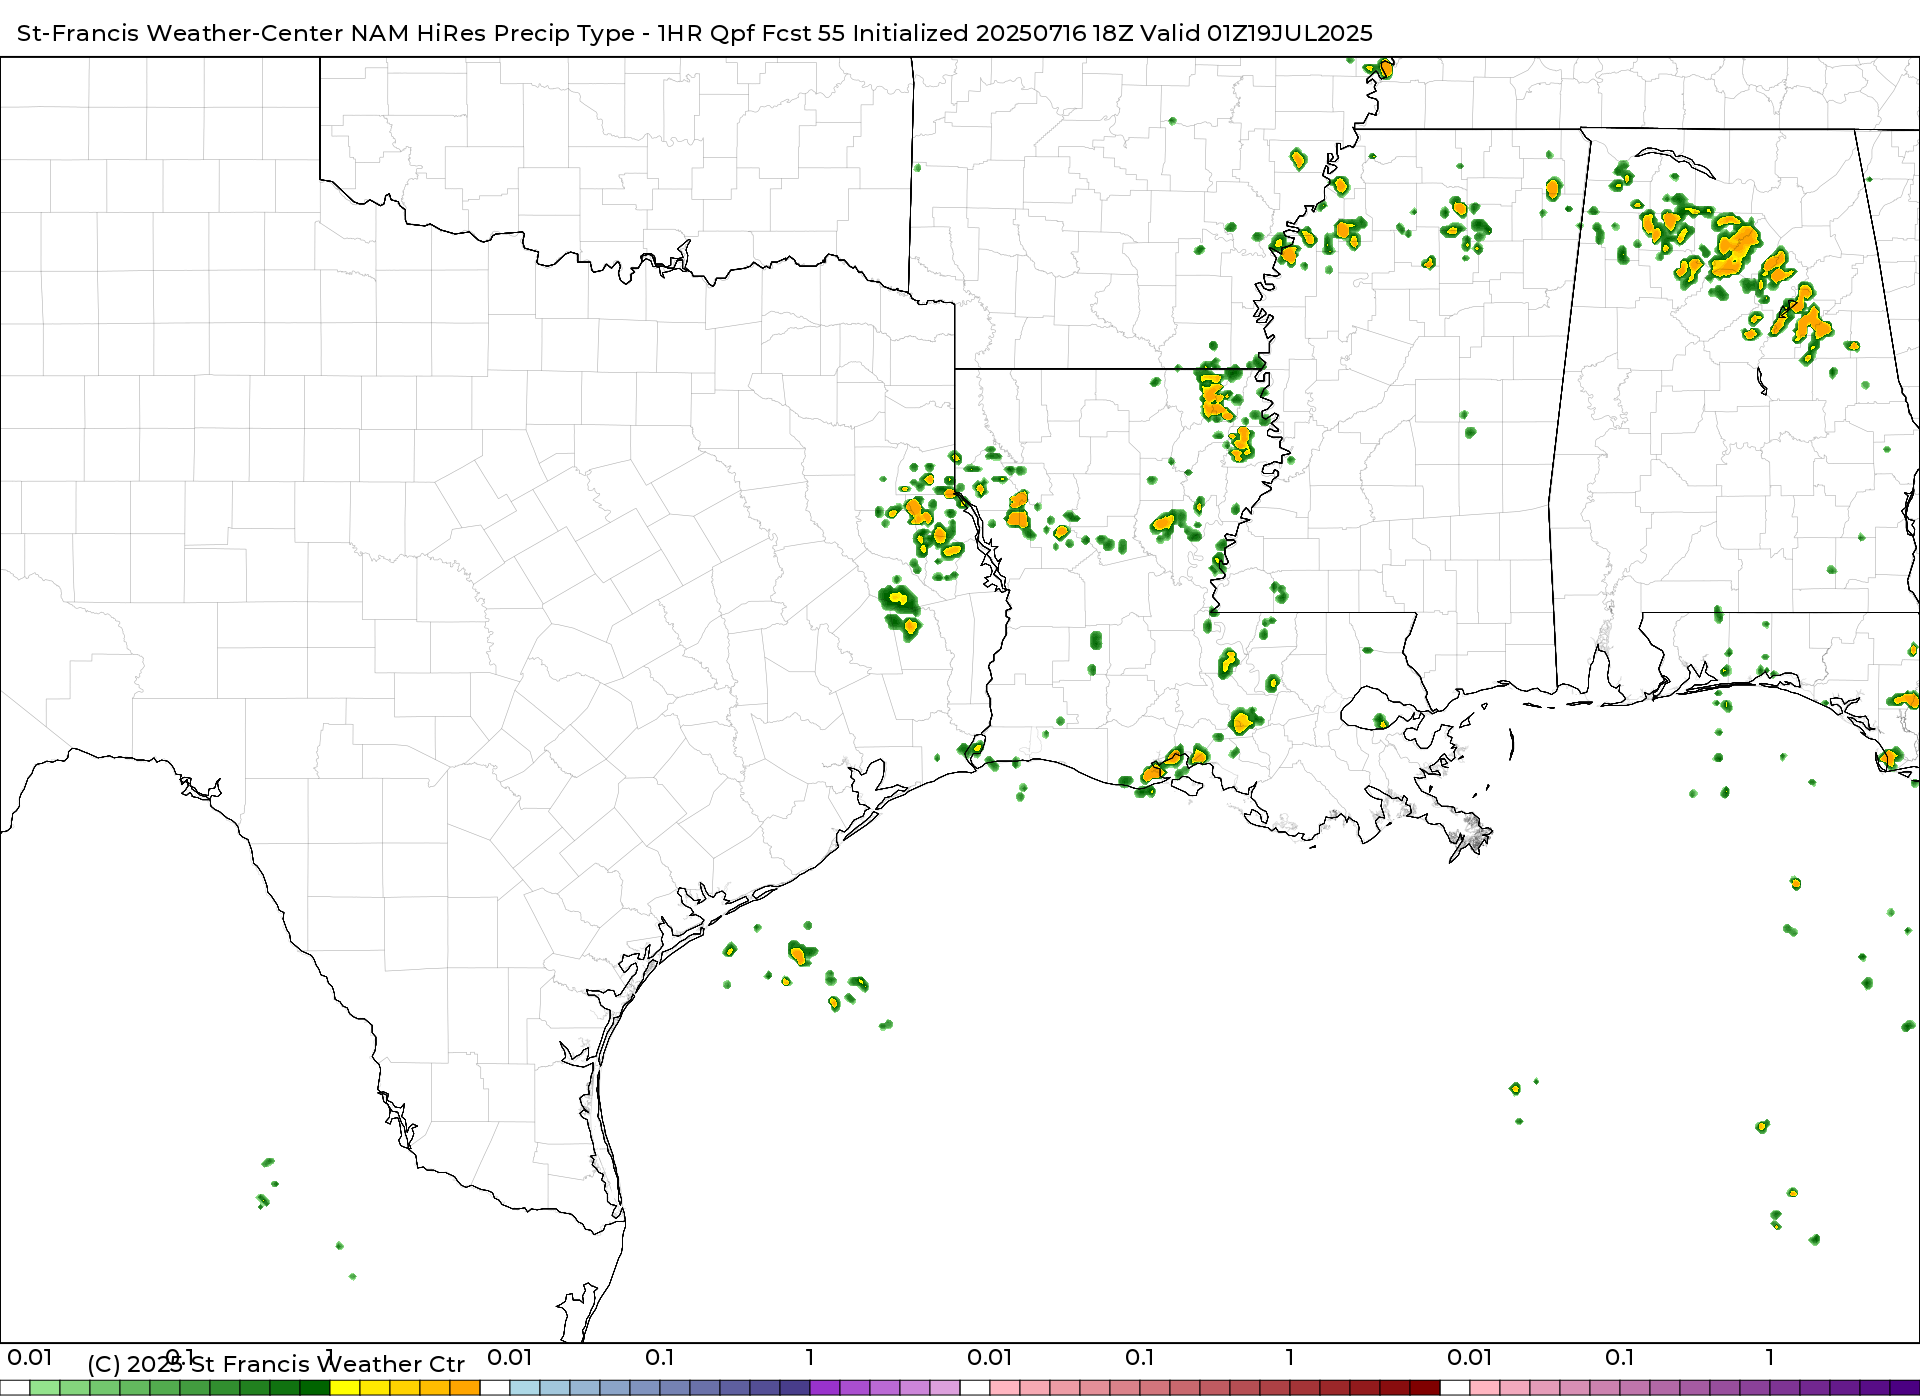Viewport: 1920px width, 1400px height.
Task: Click the darkest navy blue legend swatch
Action: 795,1388
